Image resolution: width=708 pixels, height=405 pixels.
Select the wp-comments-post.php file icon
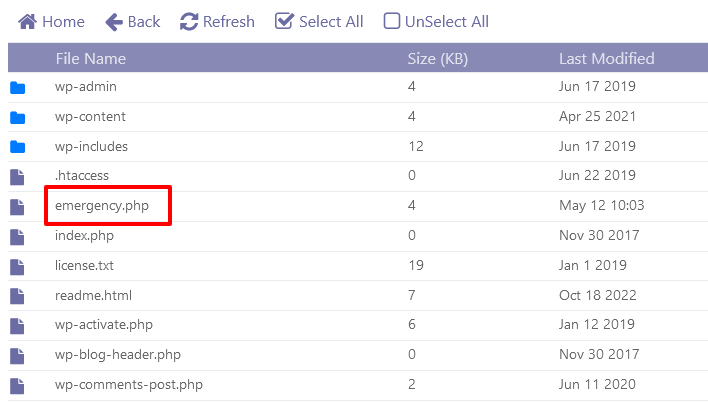click(x=17, y=386)
